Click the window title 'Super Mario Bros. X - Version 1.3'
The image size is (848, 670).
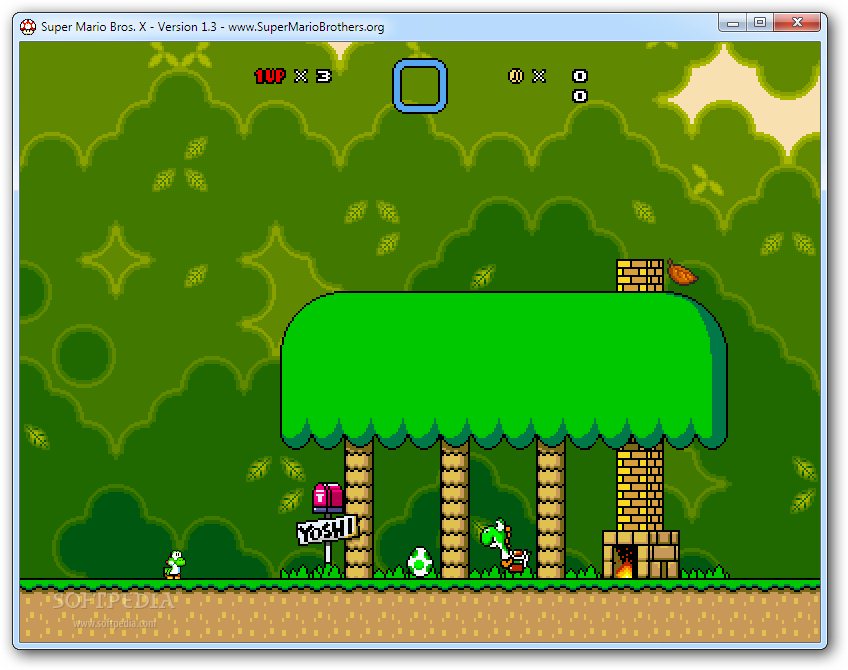[x=129, y=26]
